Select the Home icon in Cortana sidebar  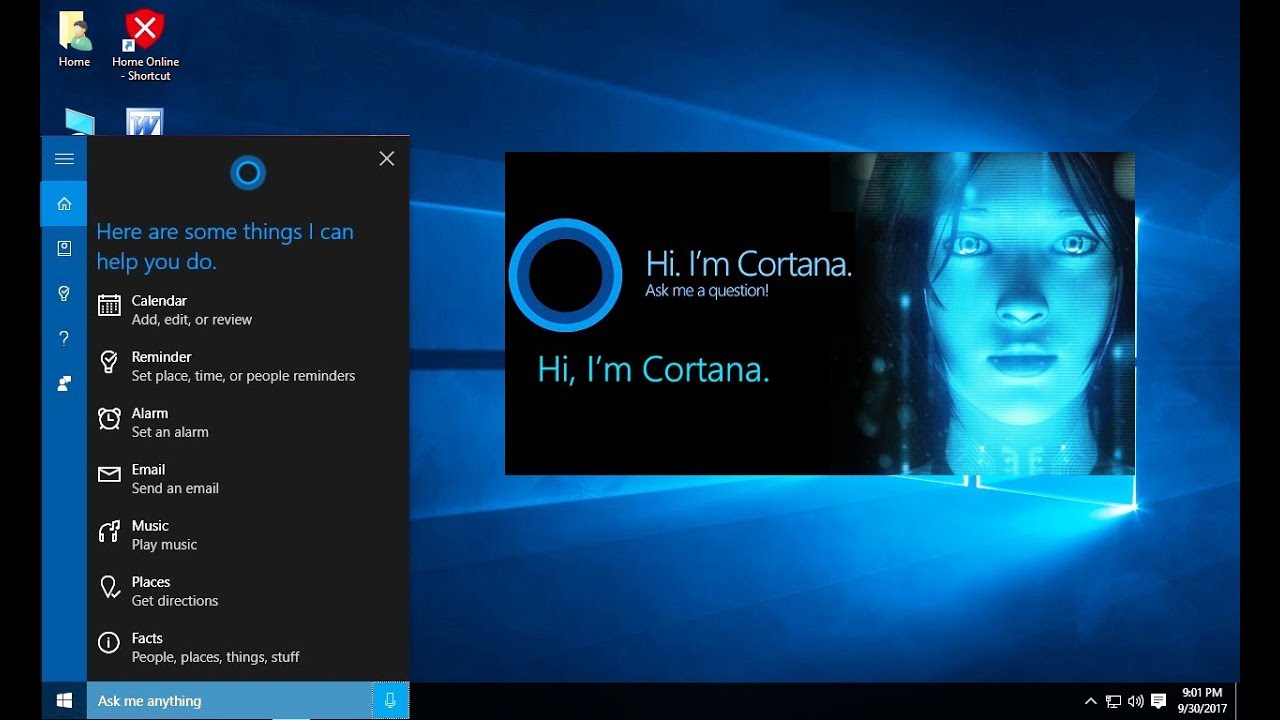coord(64,203)
